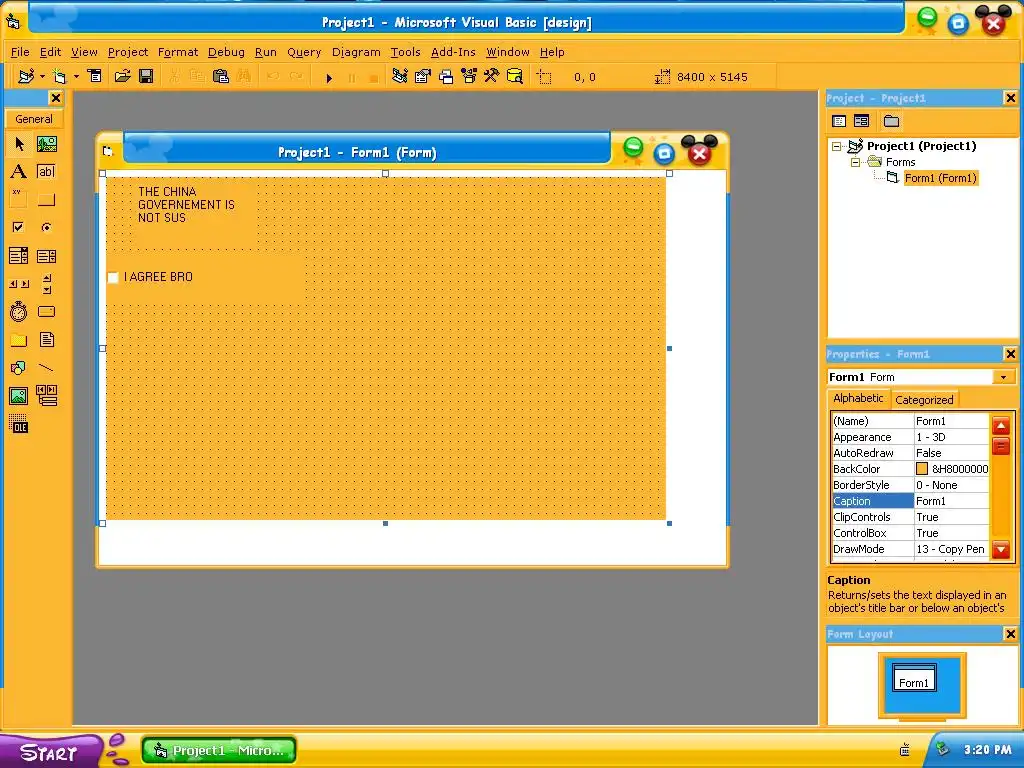Screen dimensions: 1024x768
Task: Start the program with the Run arrow
Action: tap(329, 77)
